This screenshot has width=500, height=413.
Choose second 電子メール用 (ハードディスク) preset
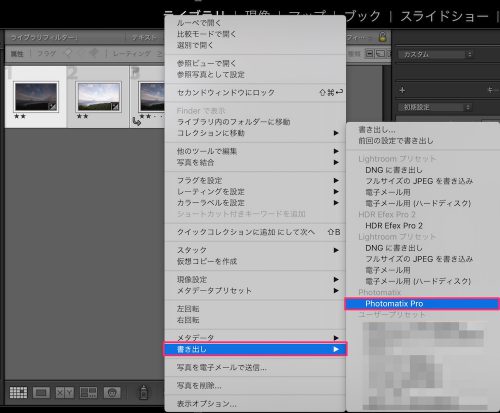pos(423,281)
